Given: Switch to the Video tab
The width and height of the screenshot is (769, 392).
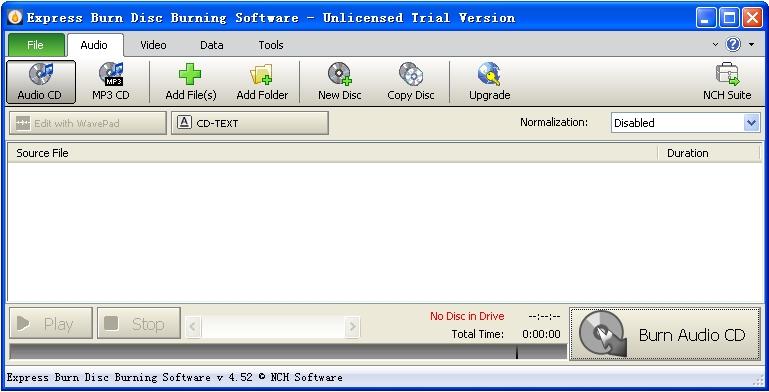Looking at the screenshot, I should pos(154,45).
